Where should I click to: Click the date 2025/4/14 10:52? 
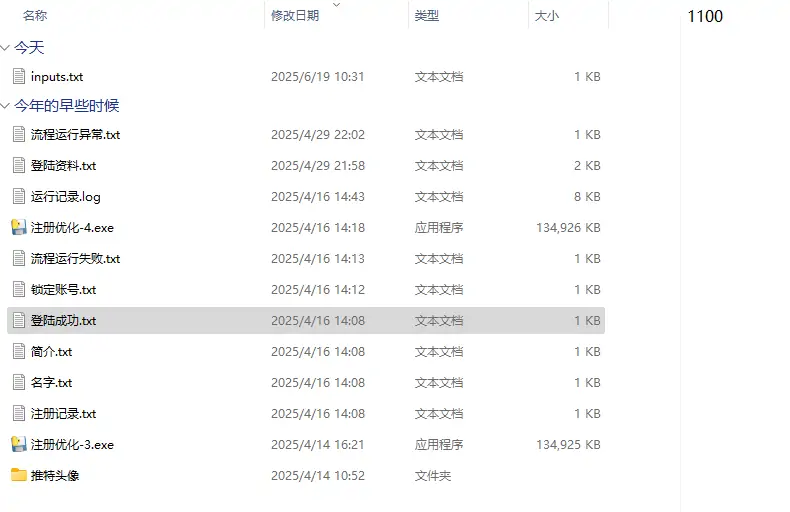click(317, 475)
